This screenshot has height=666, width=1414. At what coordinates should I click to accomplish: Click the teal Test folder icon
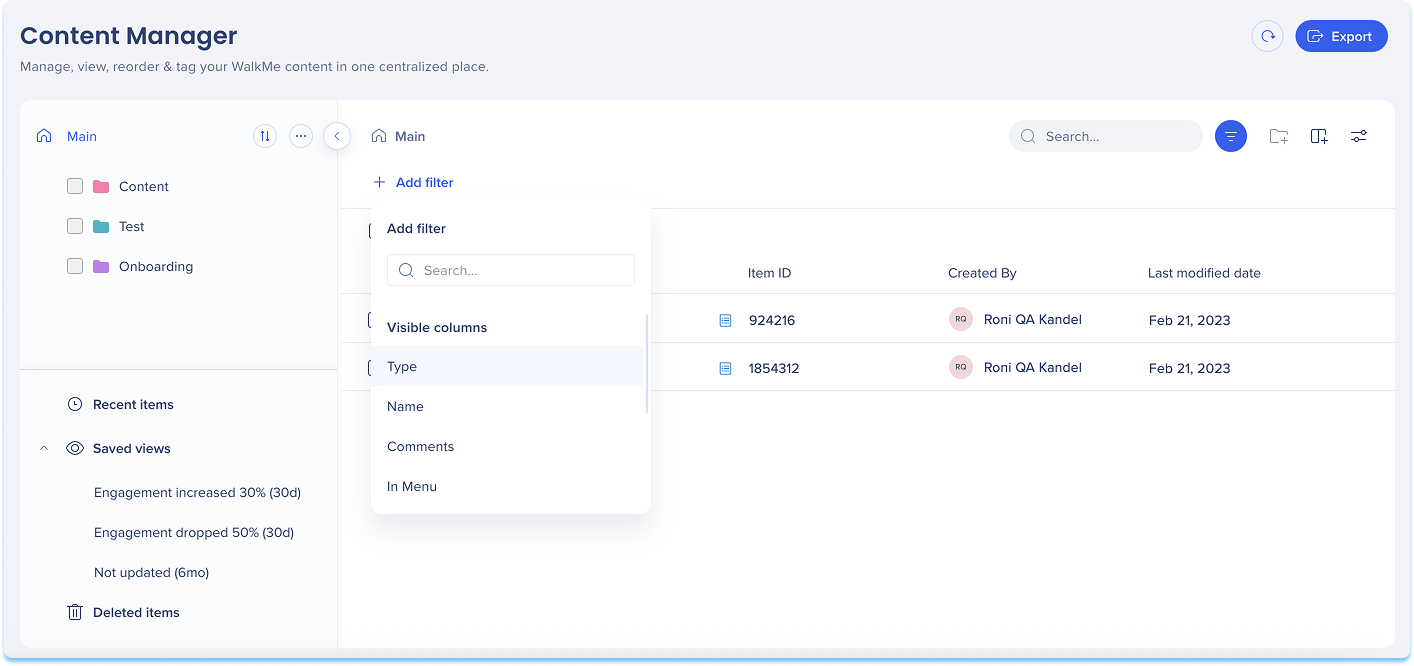[101, 226]
